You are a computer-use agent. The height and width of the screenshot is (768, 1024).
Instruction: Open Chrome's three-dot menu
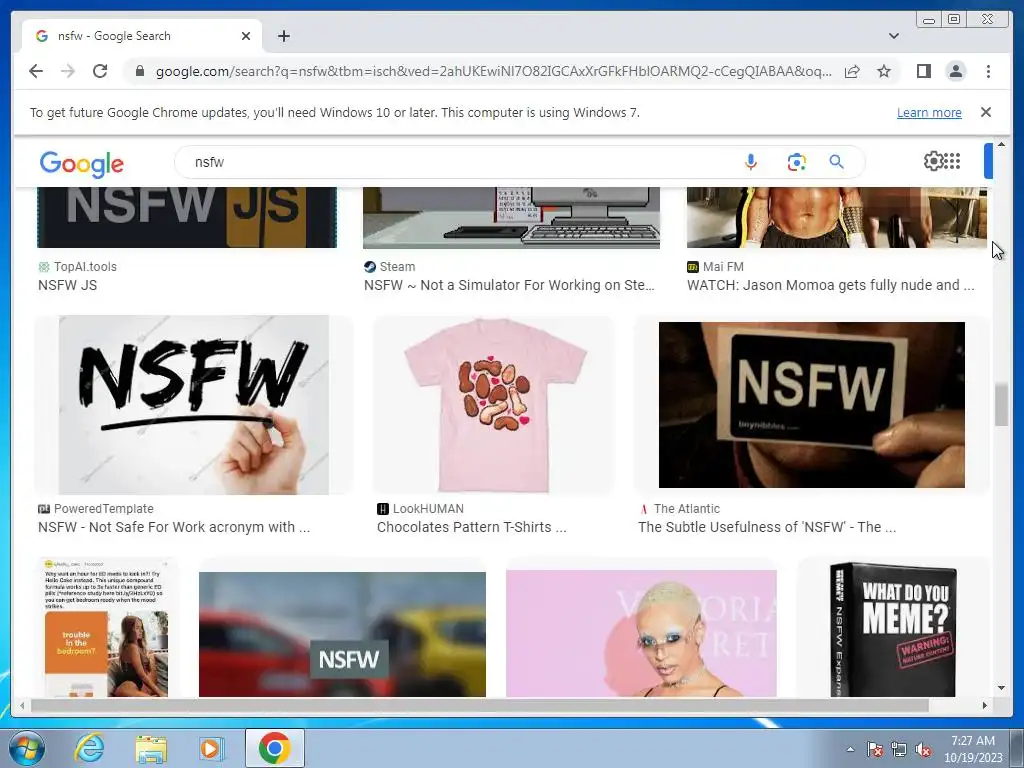[988, 71]
